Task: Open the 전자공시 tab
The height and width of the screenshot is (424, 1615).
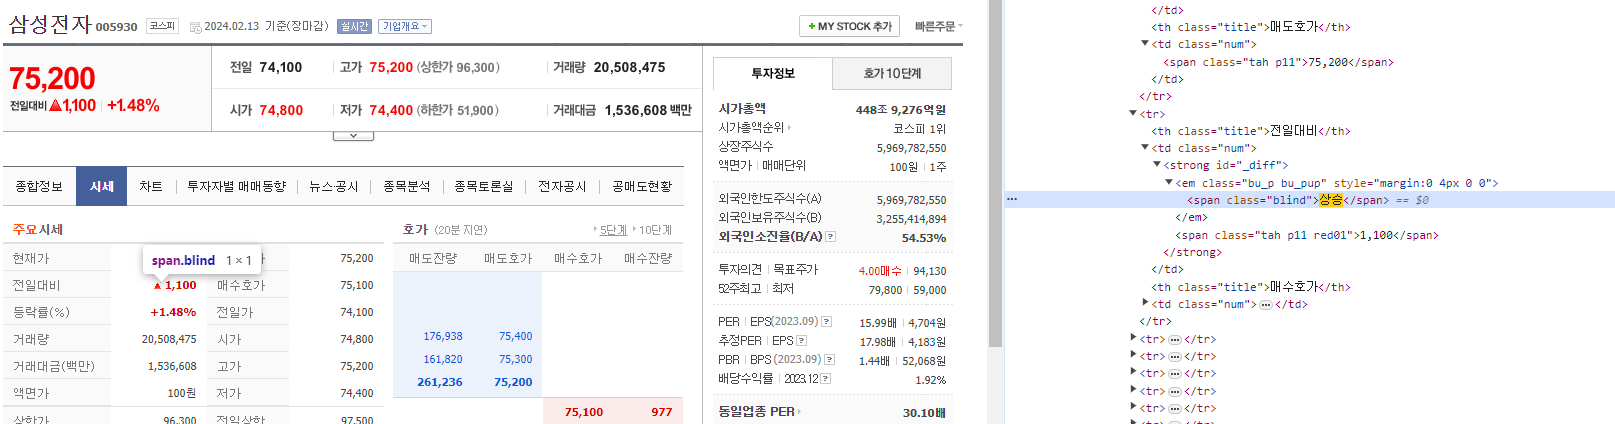Action: [562, 186]
